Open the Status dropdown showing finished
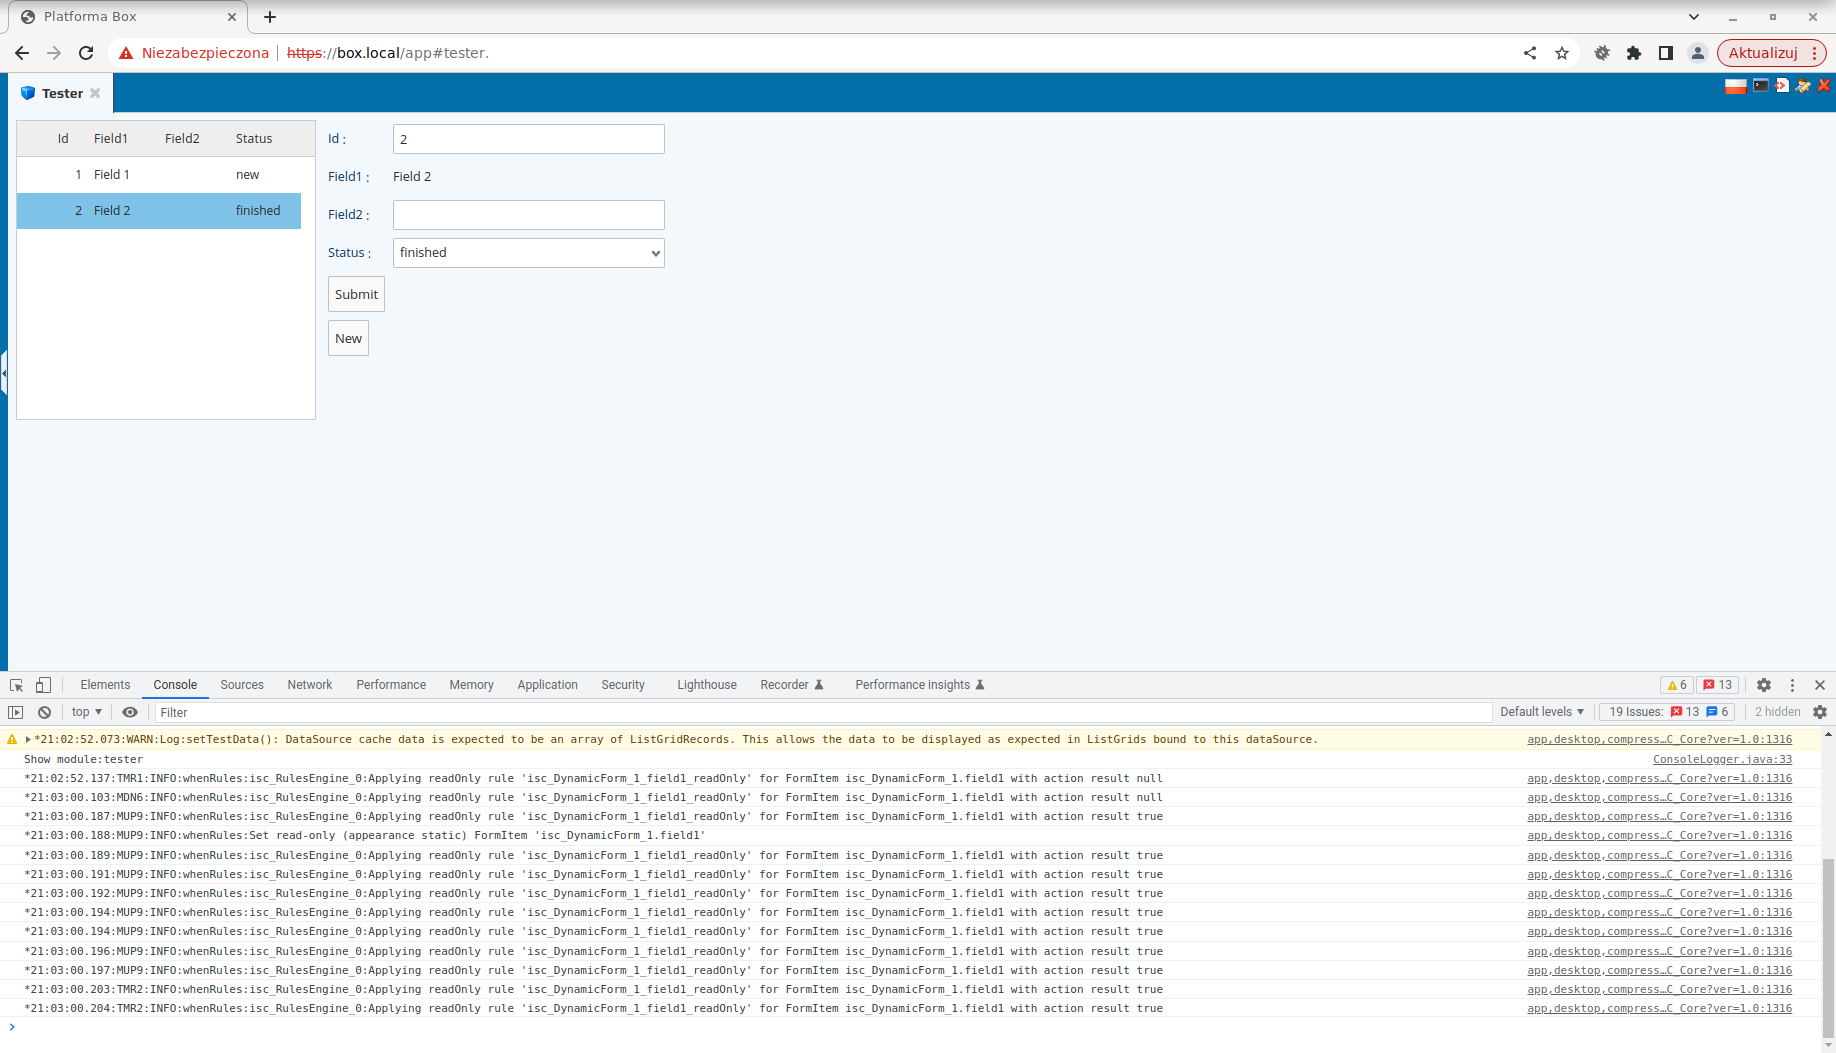This screenshot has width=1836, height=1053. (x=528, y=253)
